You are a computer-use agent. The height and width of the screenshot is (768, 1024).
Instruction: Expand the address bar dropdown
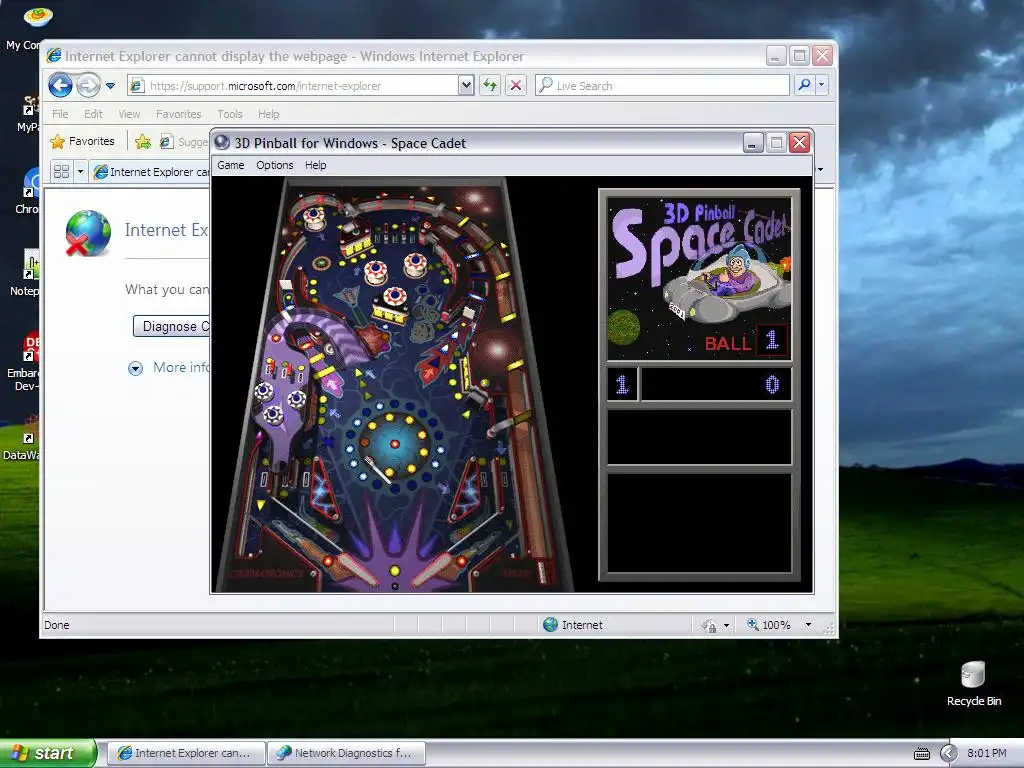point(466,85)
